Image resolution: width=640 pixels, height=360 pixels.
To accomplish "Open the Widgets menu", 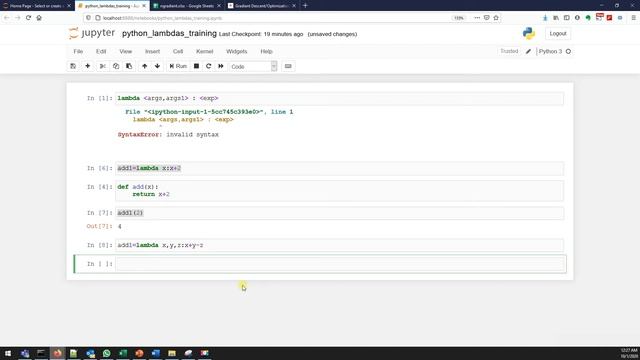I will tap(236, 51).
